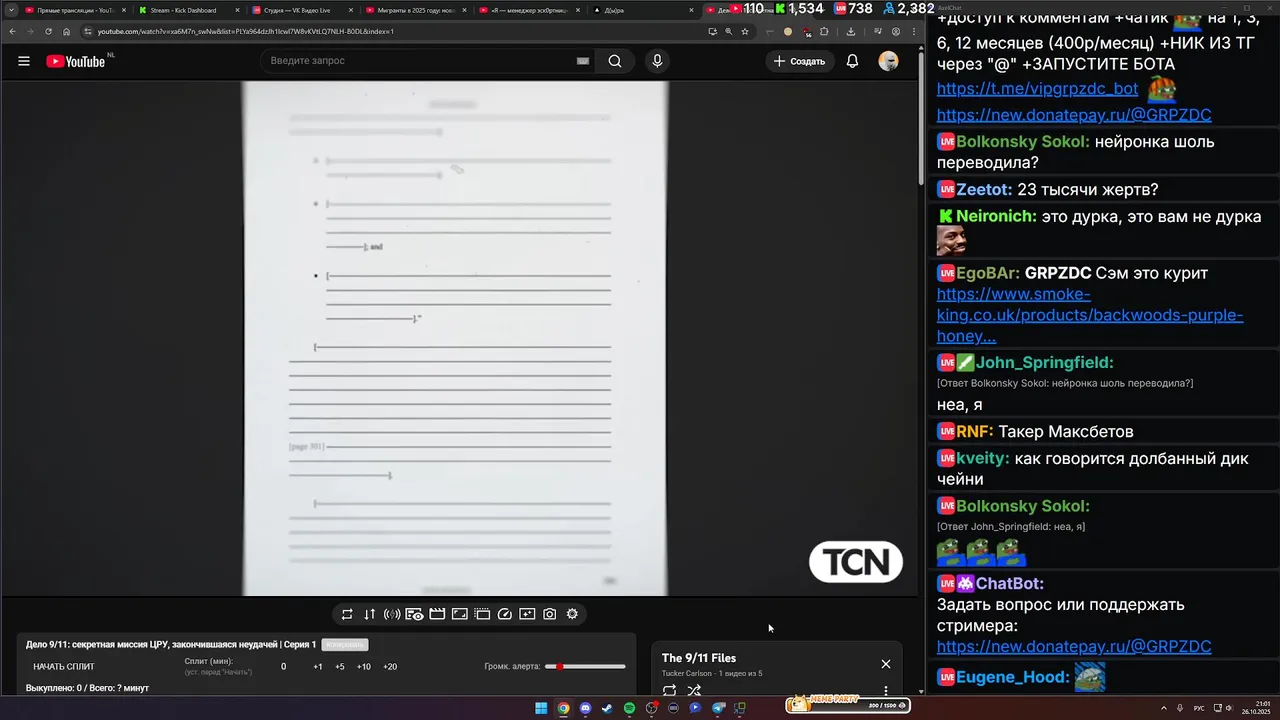Close the 9/11 Files playlist panel

tap(886, 664)
